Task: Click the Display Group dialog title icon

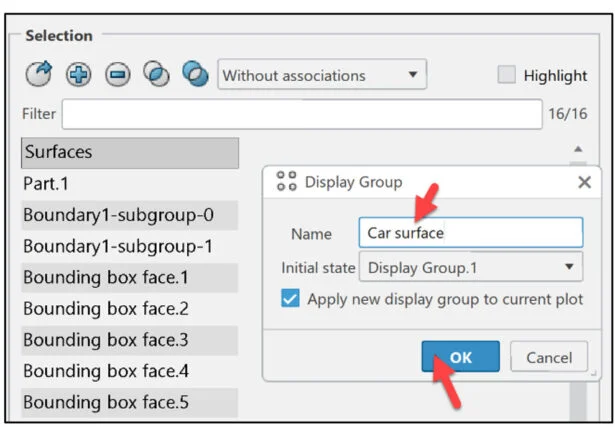Action: click(x=286, y=182)
